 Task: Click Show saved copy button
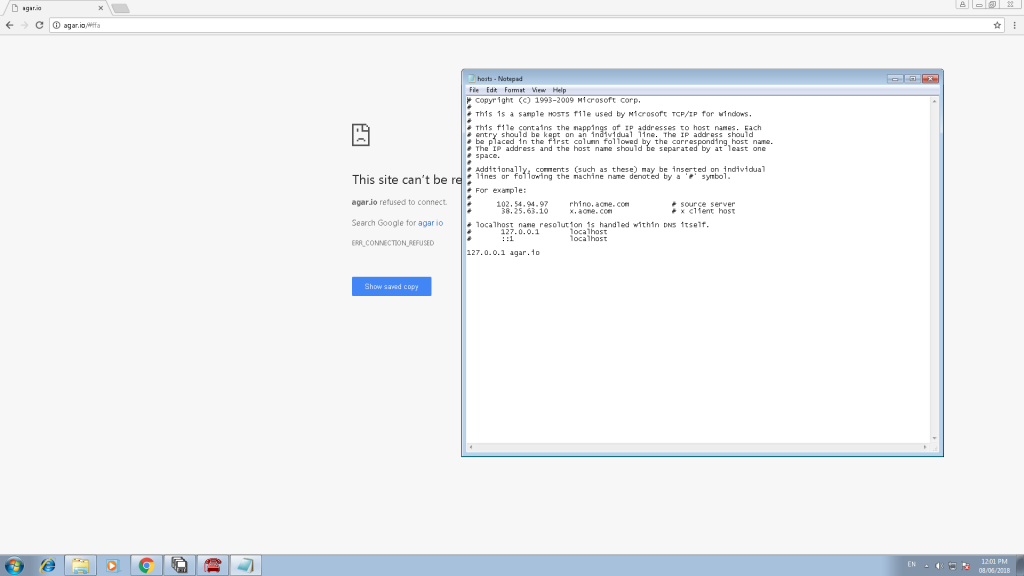(391, 286)
